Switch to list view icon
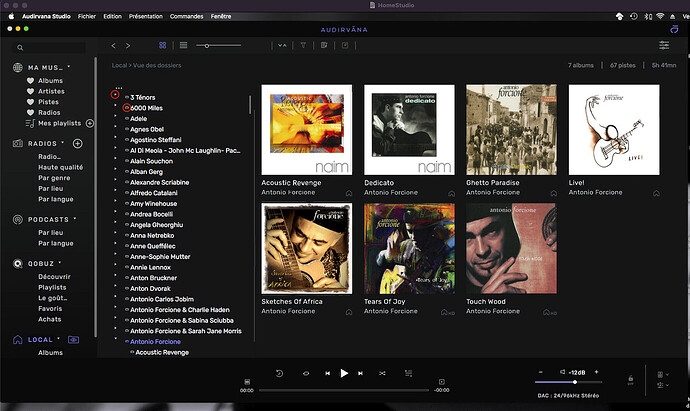Screen dimensions: 690x411 click(184, 45)
